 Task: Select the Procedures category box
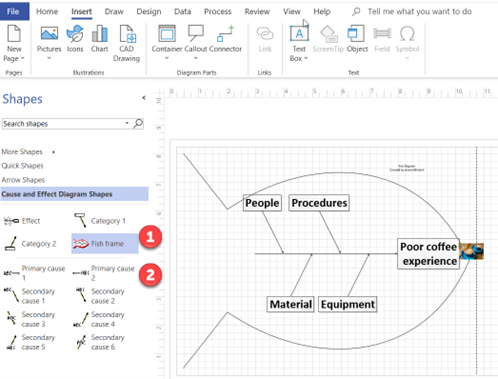point(319,203)
